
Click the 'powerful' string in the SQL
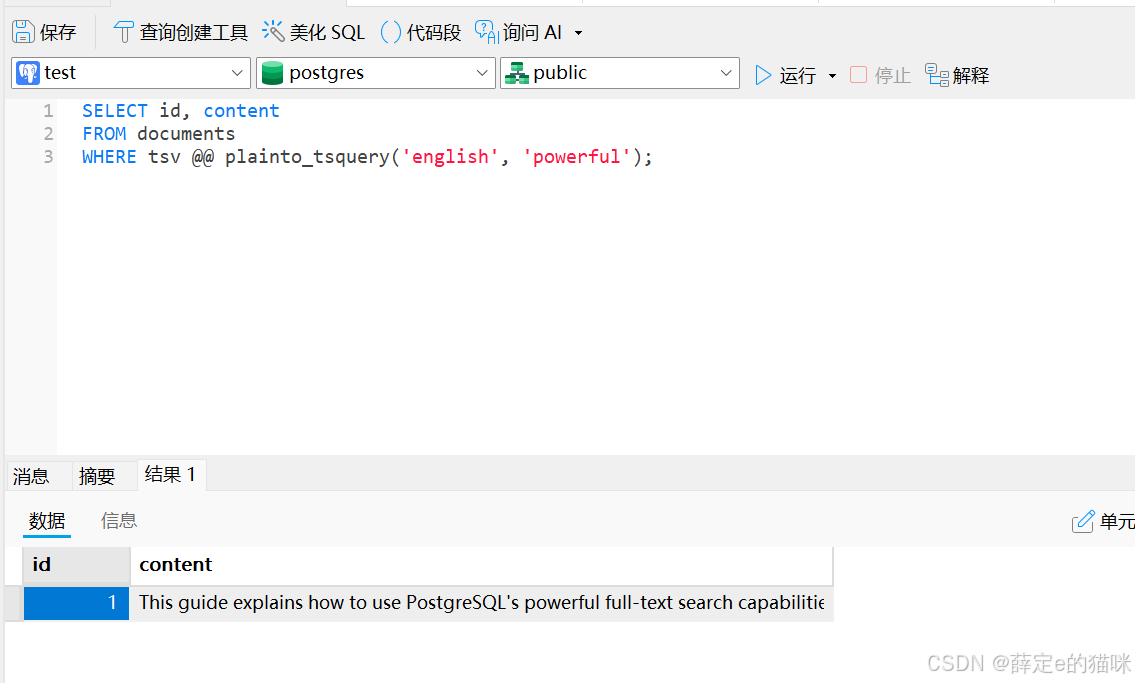coord(576,157)
